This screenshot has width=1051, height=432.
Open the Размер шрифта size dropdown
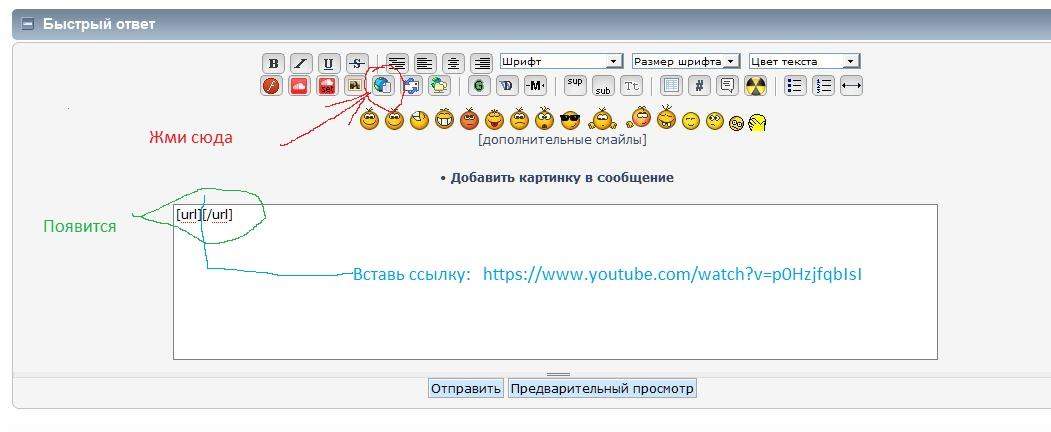[x=686, y=62]
